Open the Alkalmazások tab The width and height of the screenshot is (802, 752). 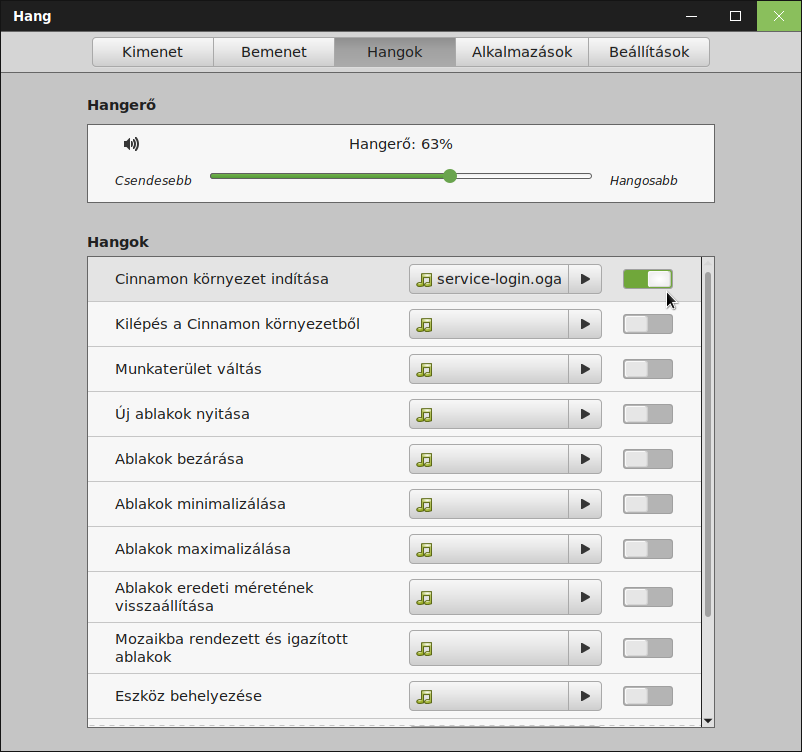(x=522, y=52)
